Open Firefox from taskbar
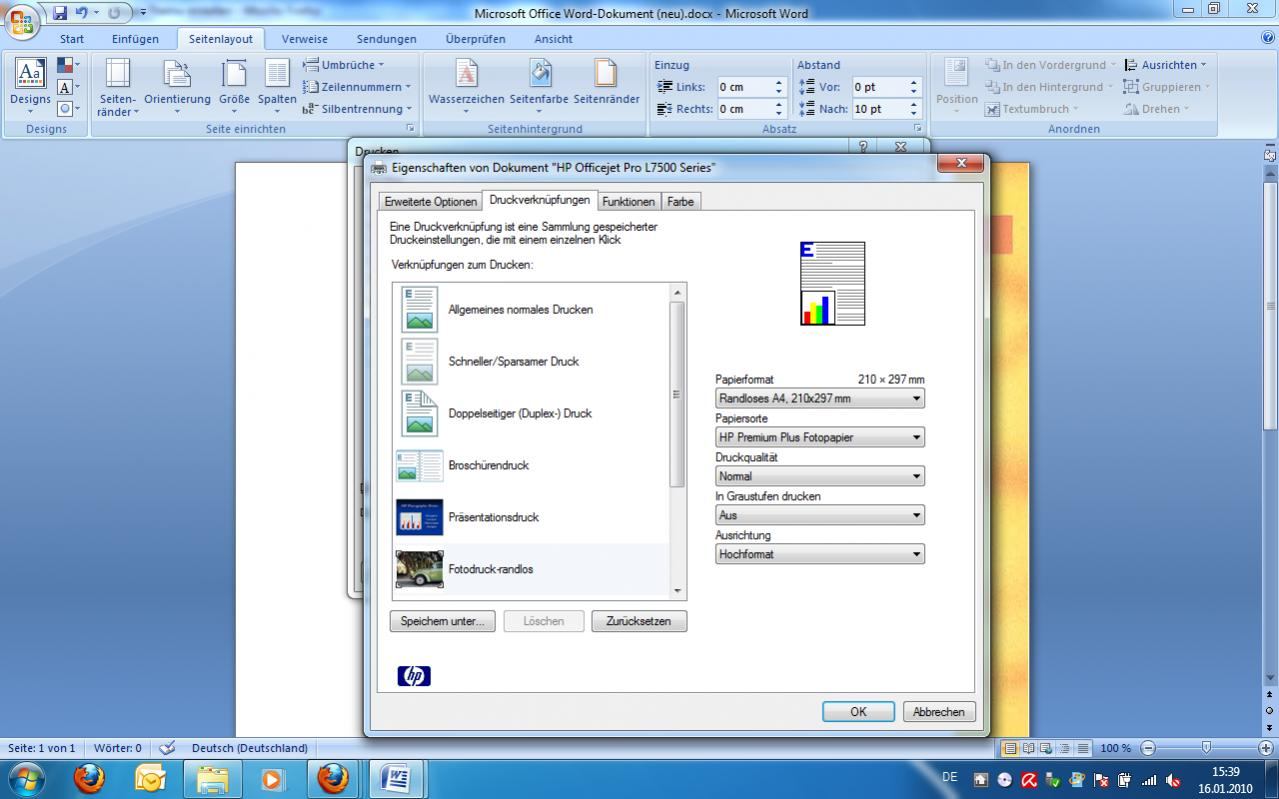 tap(89, 778)
